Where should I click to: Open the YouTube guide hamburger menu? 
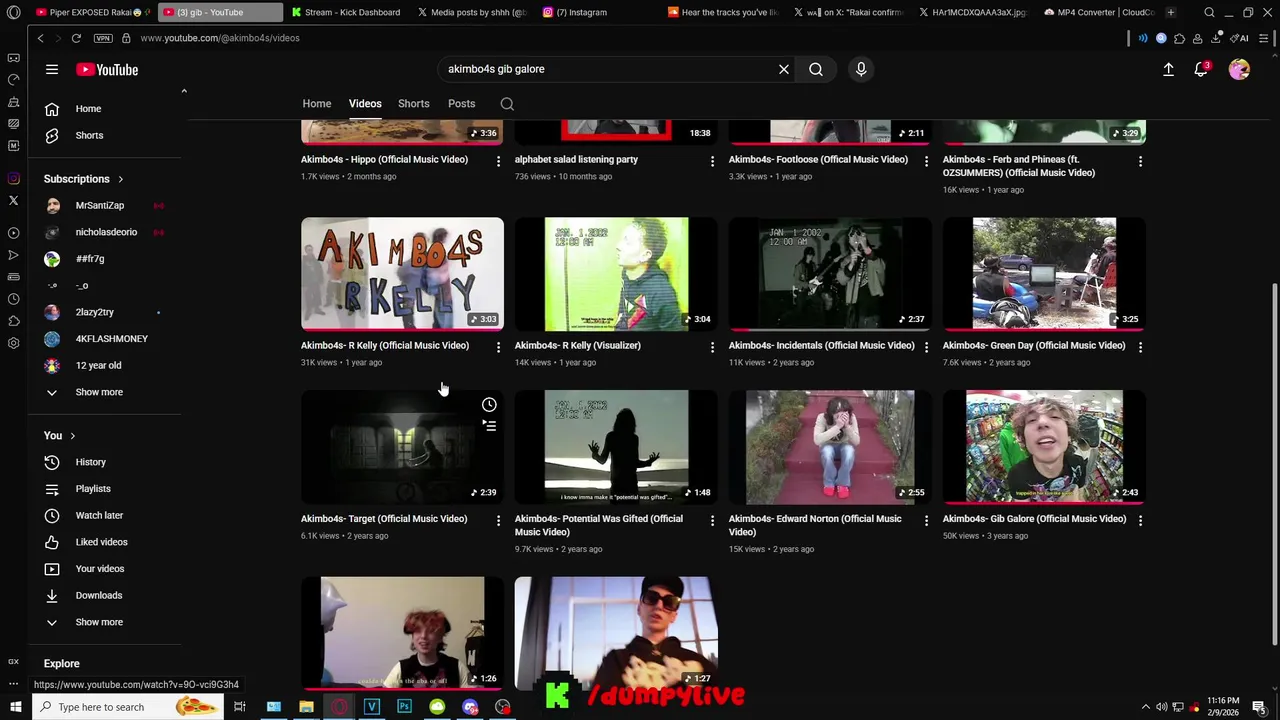52,70
